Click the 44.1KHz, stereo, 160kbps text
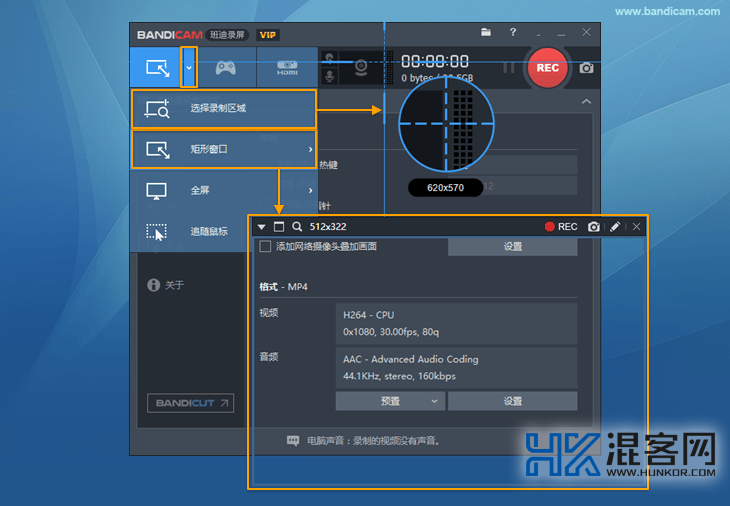This screenshot has height=506, width=730. pyautogui.click(x=399, y=376)
